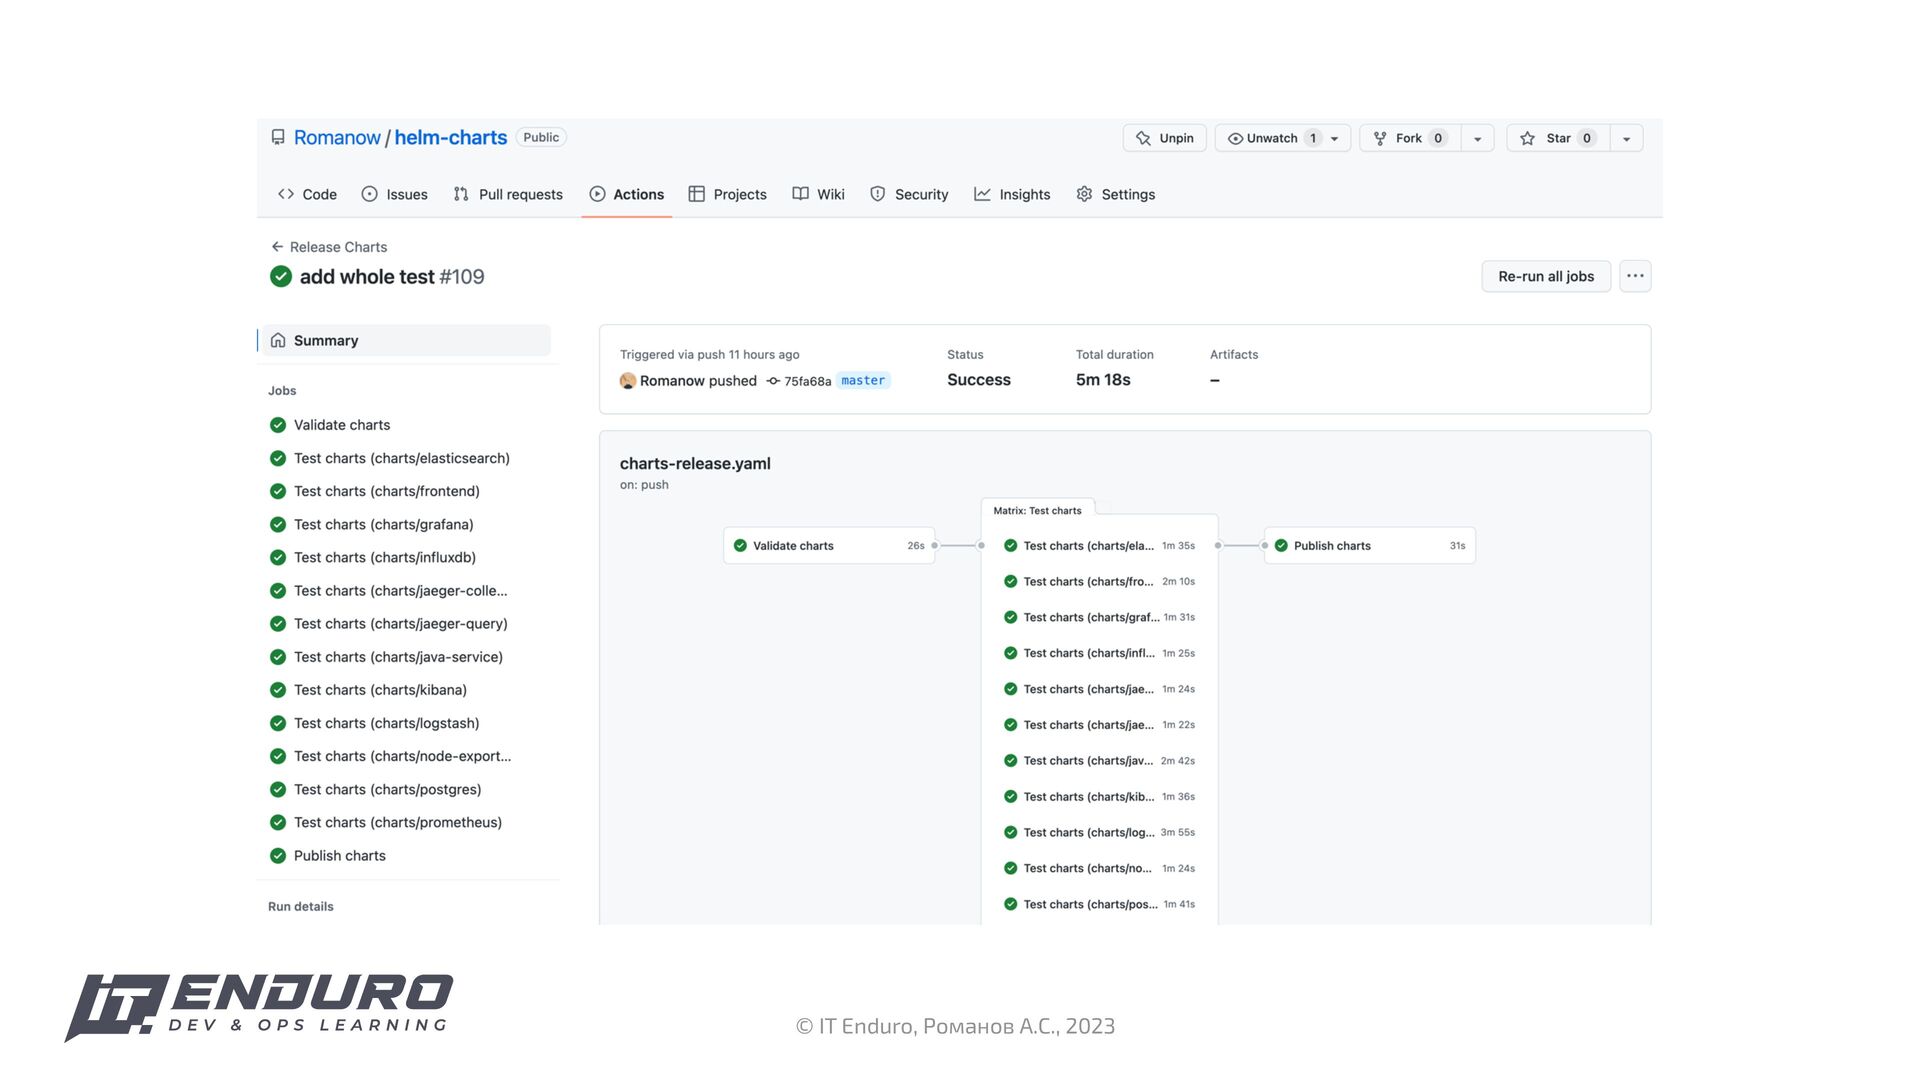Open Test charts (charts/prometheus) job
This screenshot has width=1920, height=1080.
[x=397, y=822]
